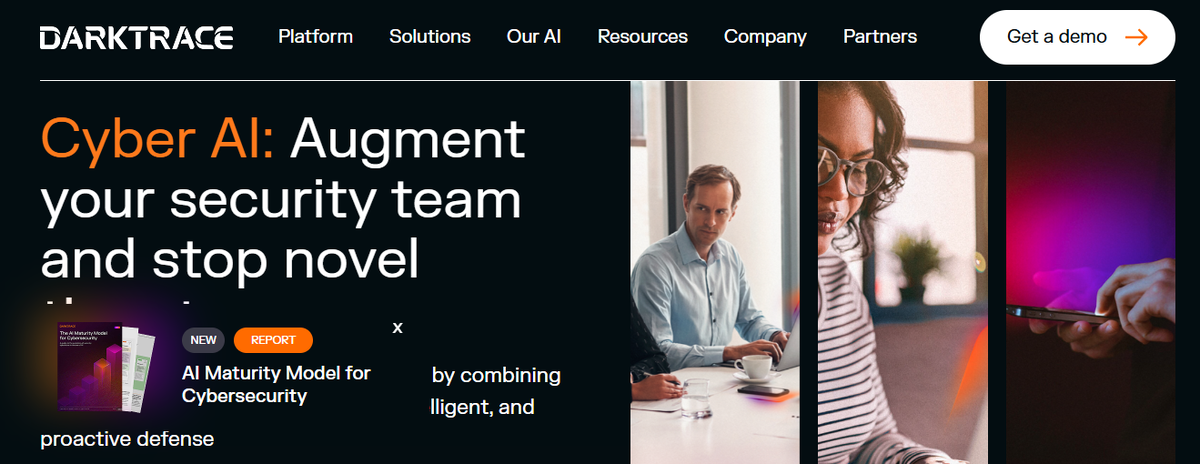Click the Get a demo button
Viewport: 1200px width, 464px height.
pos(1077,37)
